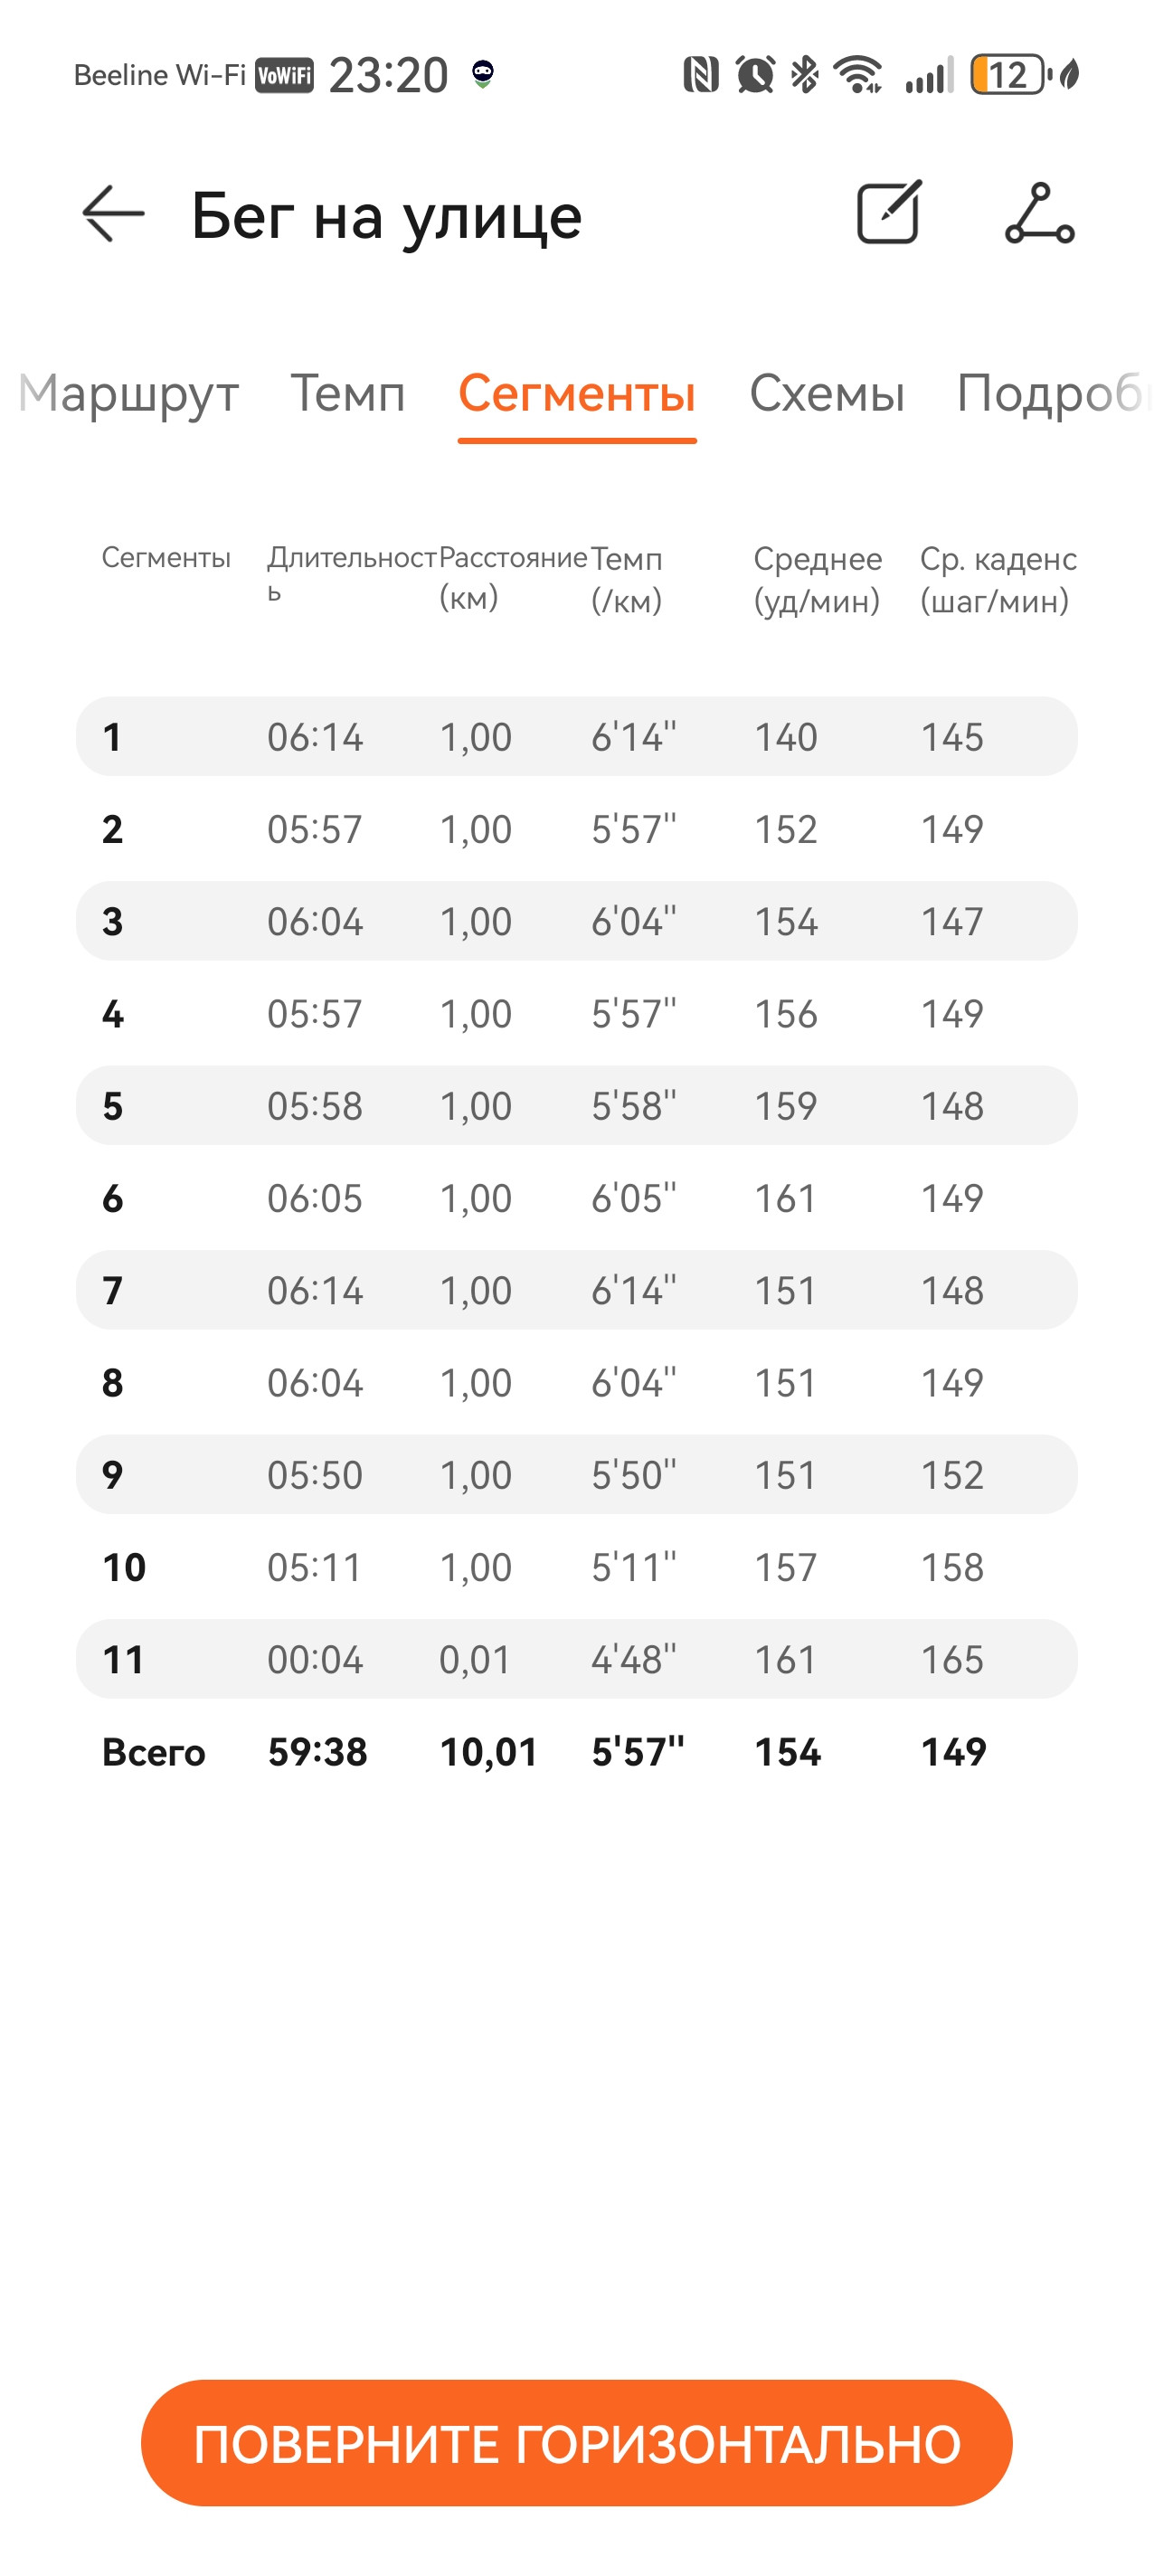The image size is (1154, 2576).
Task: Select segment 1 row
Action: 577,736
